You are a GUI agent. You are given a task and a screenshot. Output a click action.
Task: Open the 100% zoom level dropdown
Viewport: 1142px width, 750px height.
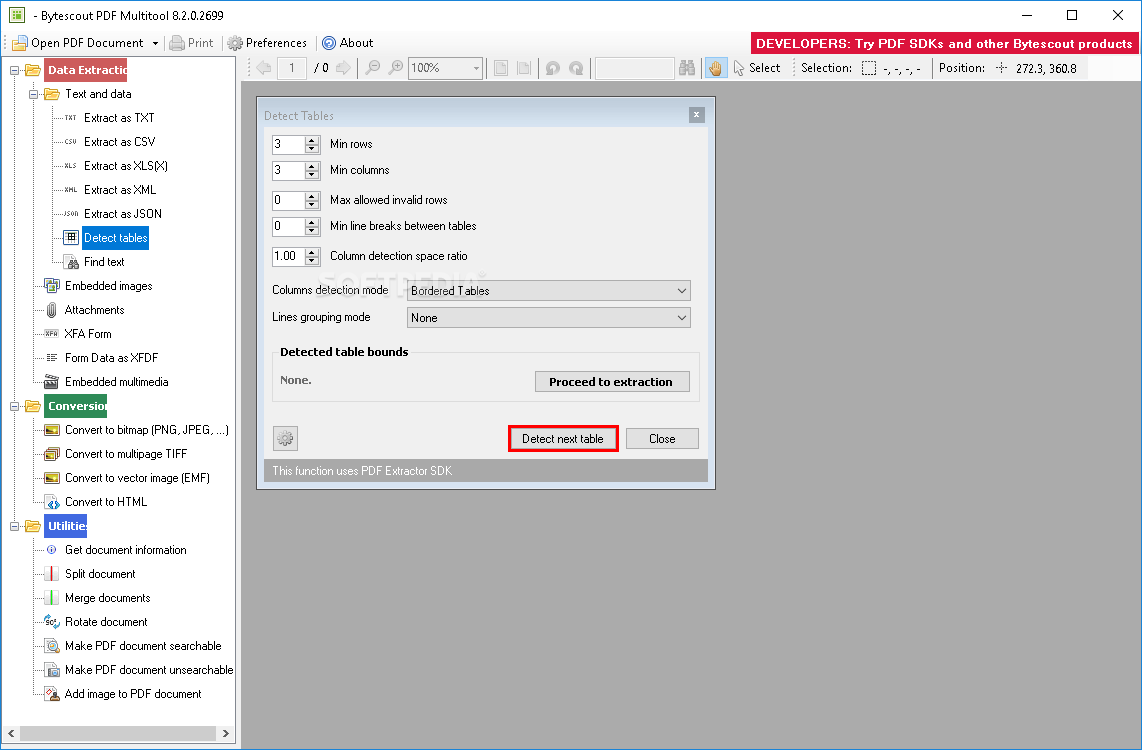point(476,68)
